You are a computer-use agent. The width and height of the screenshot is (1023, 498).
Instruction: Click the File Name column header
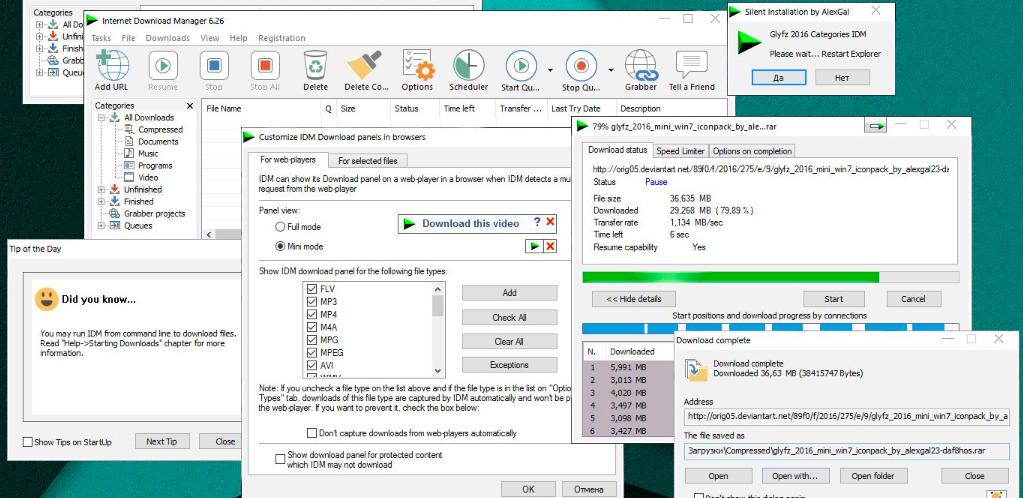pos(261,109)
